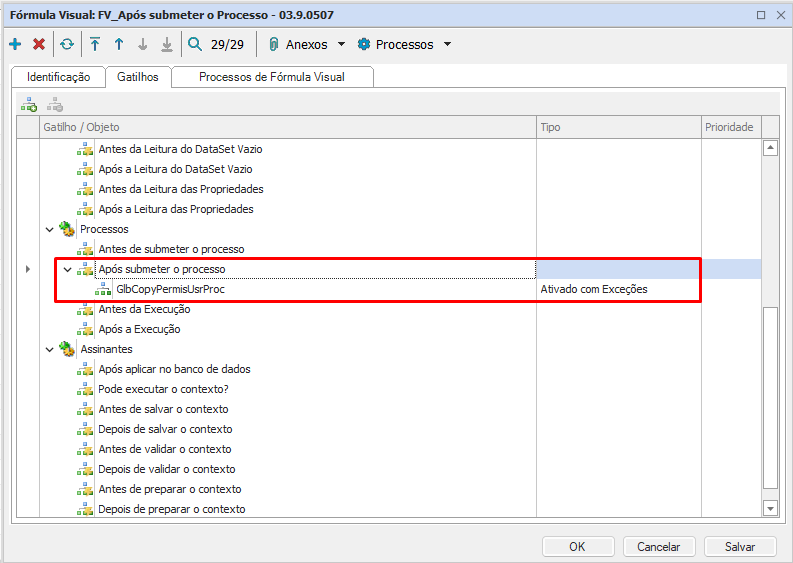Click icon beside GlbCopyPermisUsrProc

(103, 289)
